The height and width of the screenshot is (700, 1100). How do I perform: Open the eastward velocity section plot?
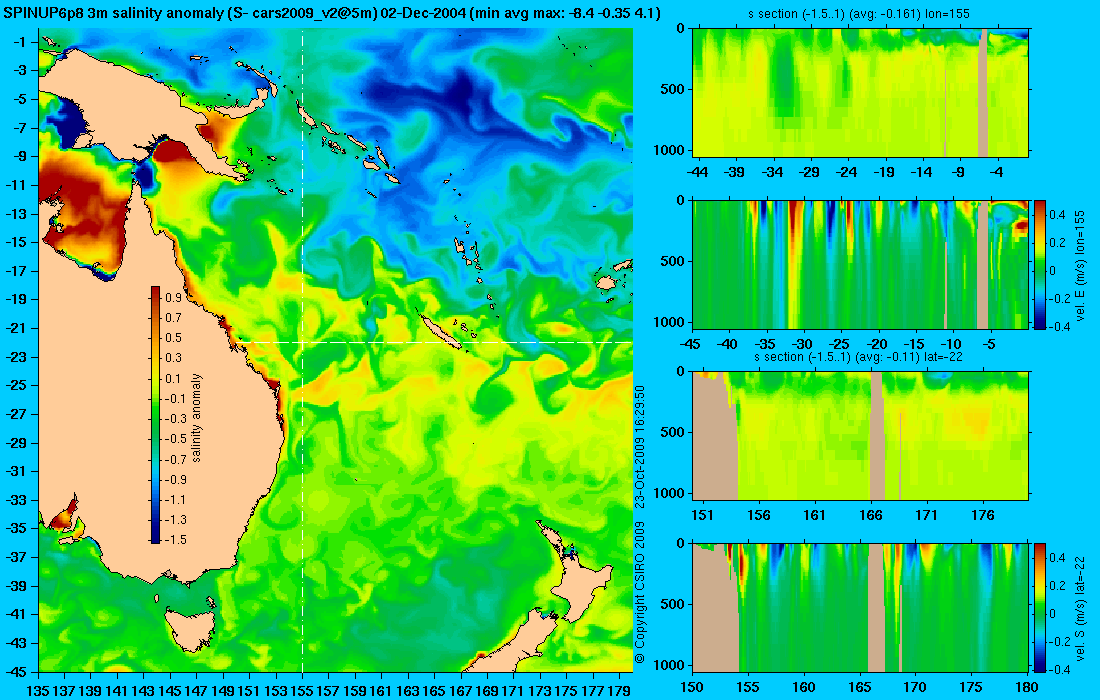[861, 264]
